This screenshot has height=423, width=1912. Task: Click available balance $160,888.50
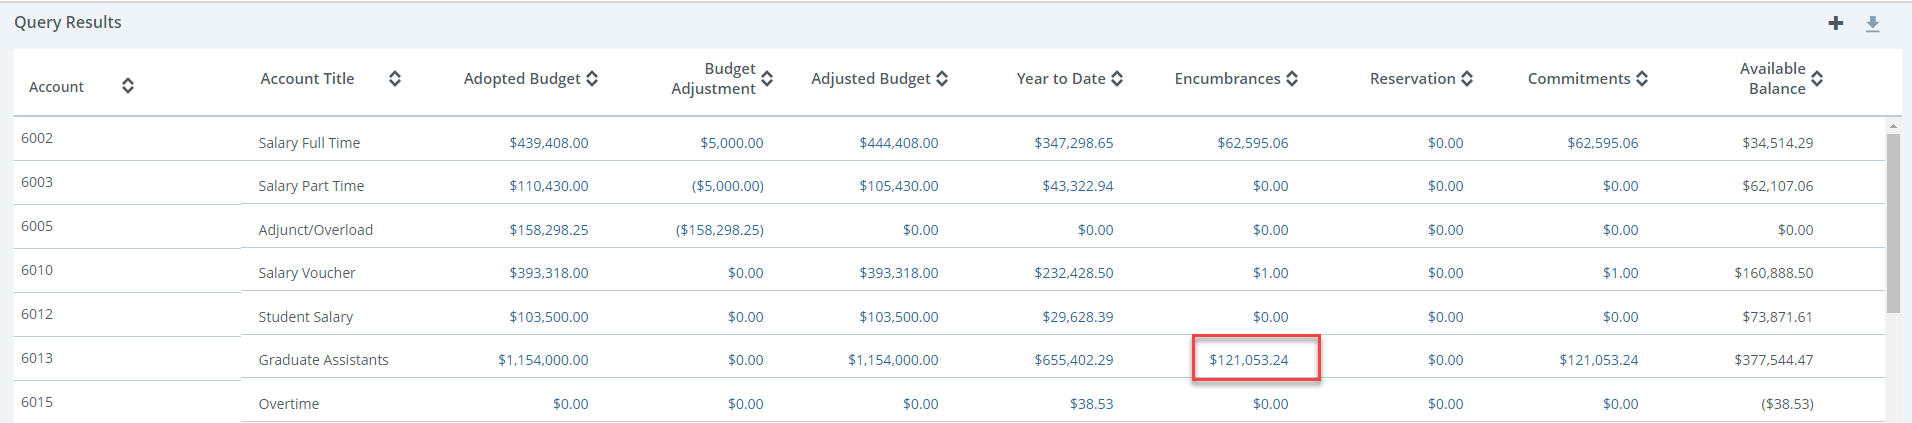[x=1774, y=273]
